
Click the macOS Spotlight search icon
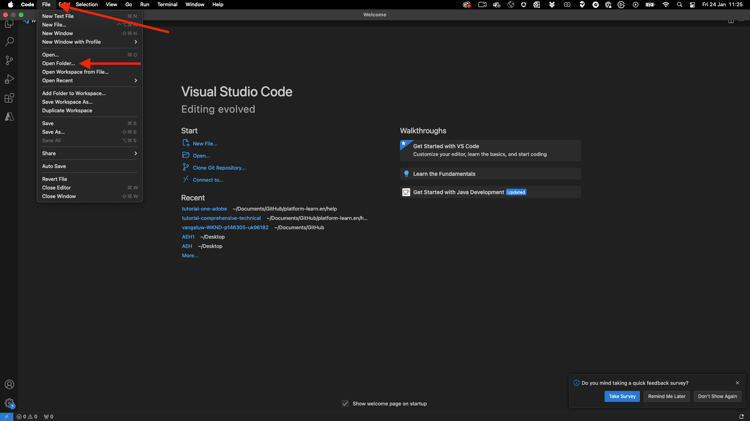pyautogui.click(x=679, y=5)
